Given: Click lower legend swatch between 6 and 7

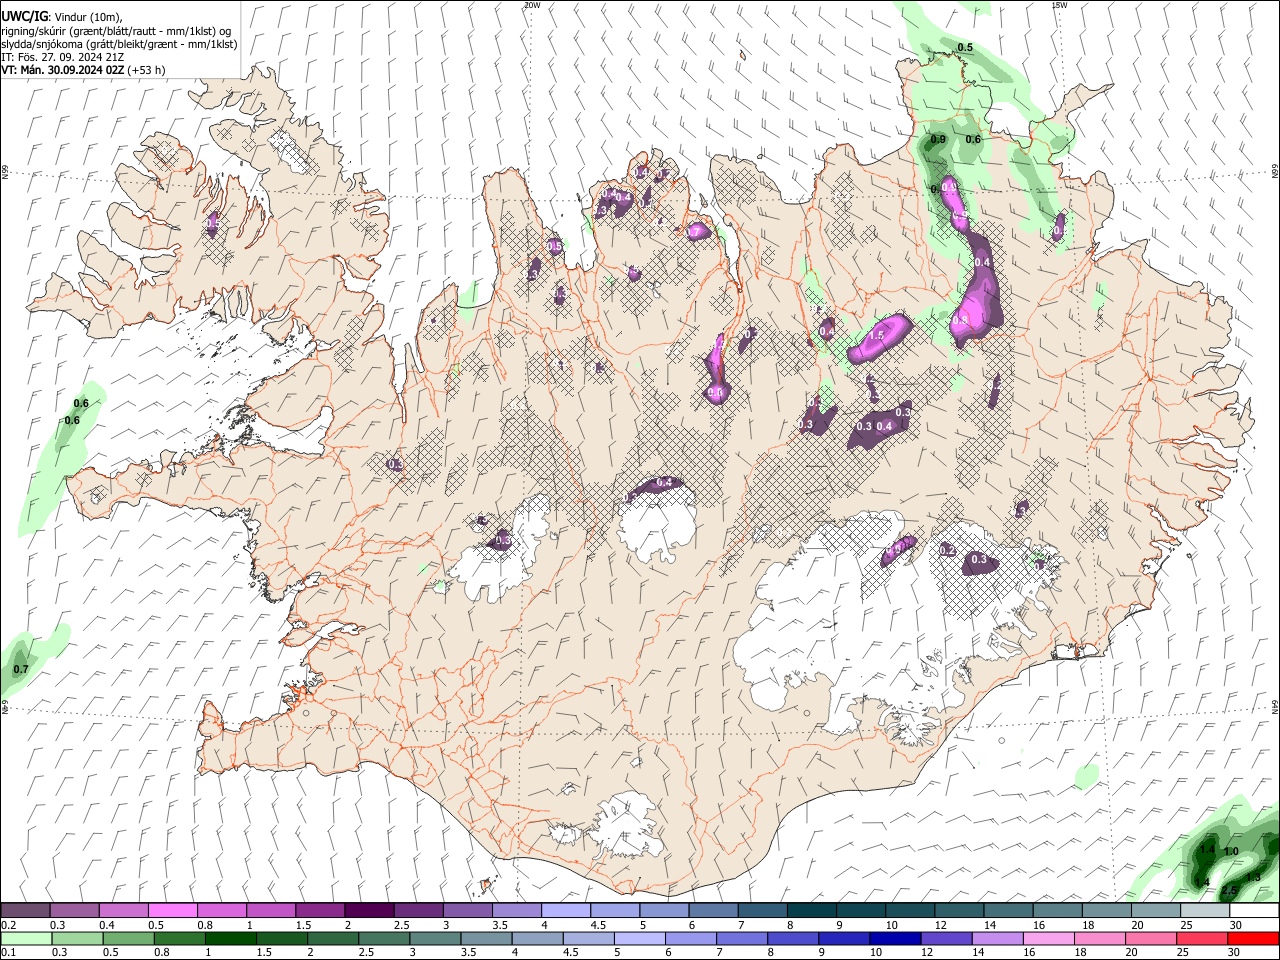Looking at the screenshot, I should [690, 938].
